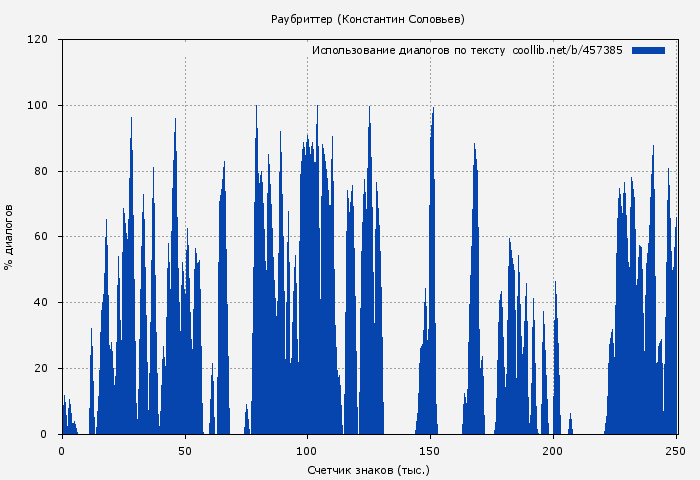This screenshot has width=700, height=480.
Task: Open the coollib.net/b/457385 link text in legend
Action: pyautogui.click(x=567, y=50)
